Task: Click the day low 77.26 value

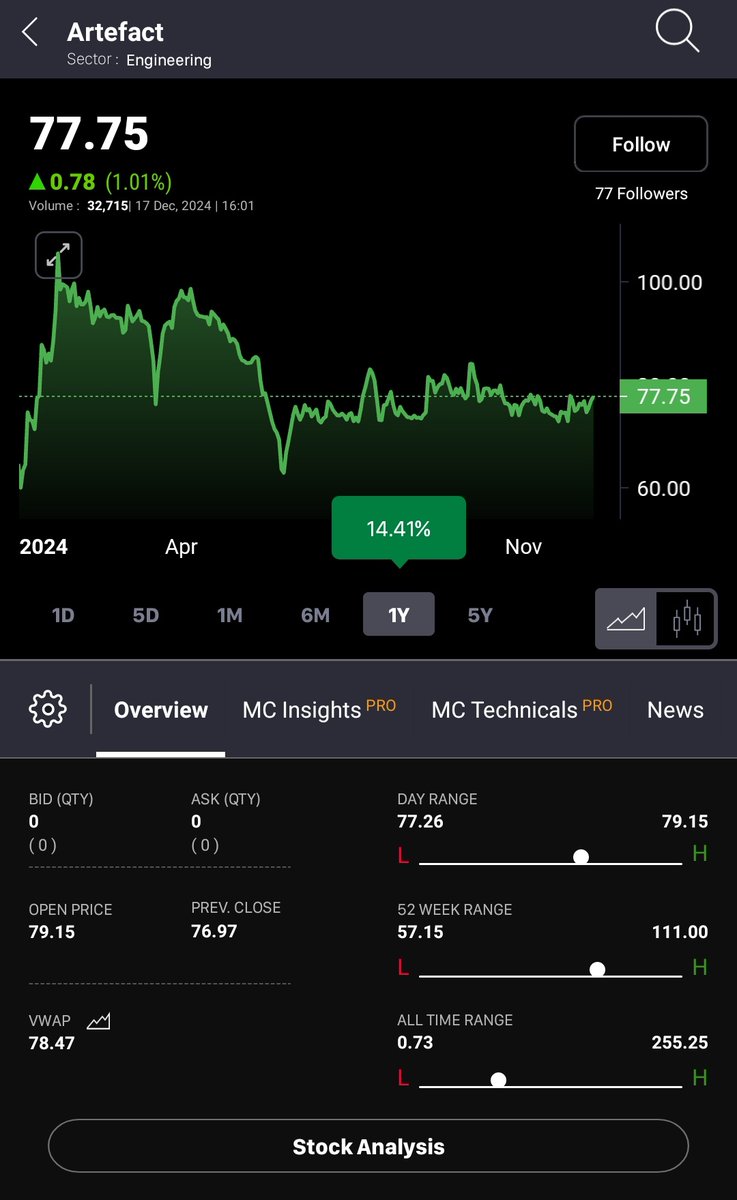Action: tap(420, 822)
